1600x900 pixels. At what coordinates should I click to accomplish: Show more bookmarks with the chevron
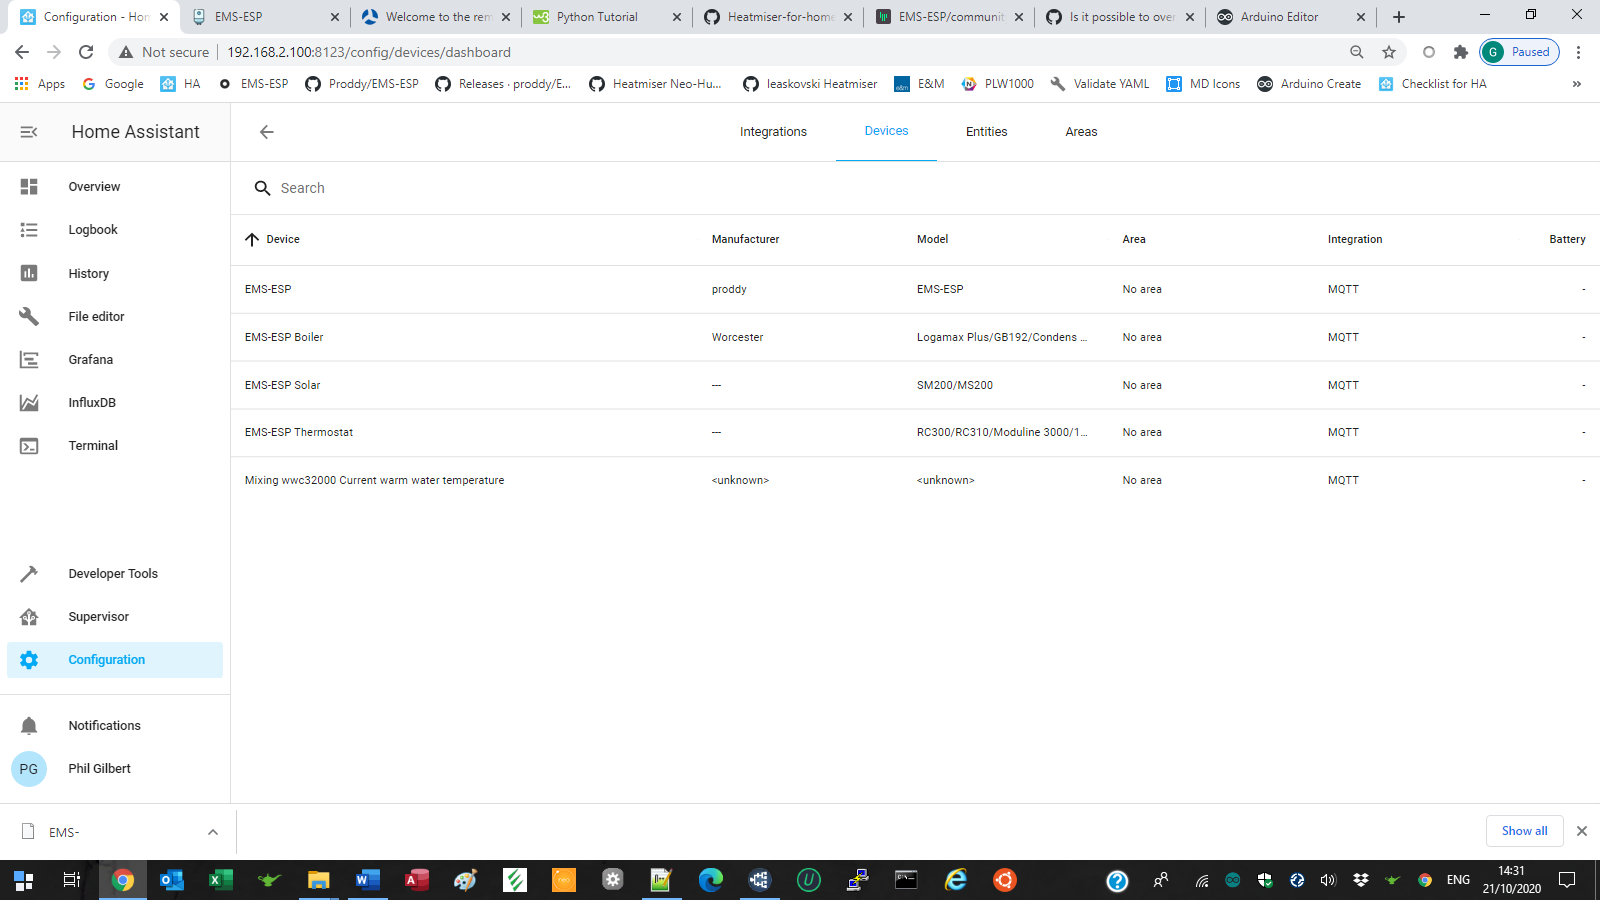[1577, 84]
